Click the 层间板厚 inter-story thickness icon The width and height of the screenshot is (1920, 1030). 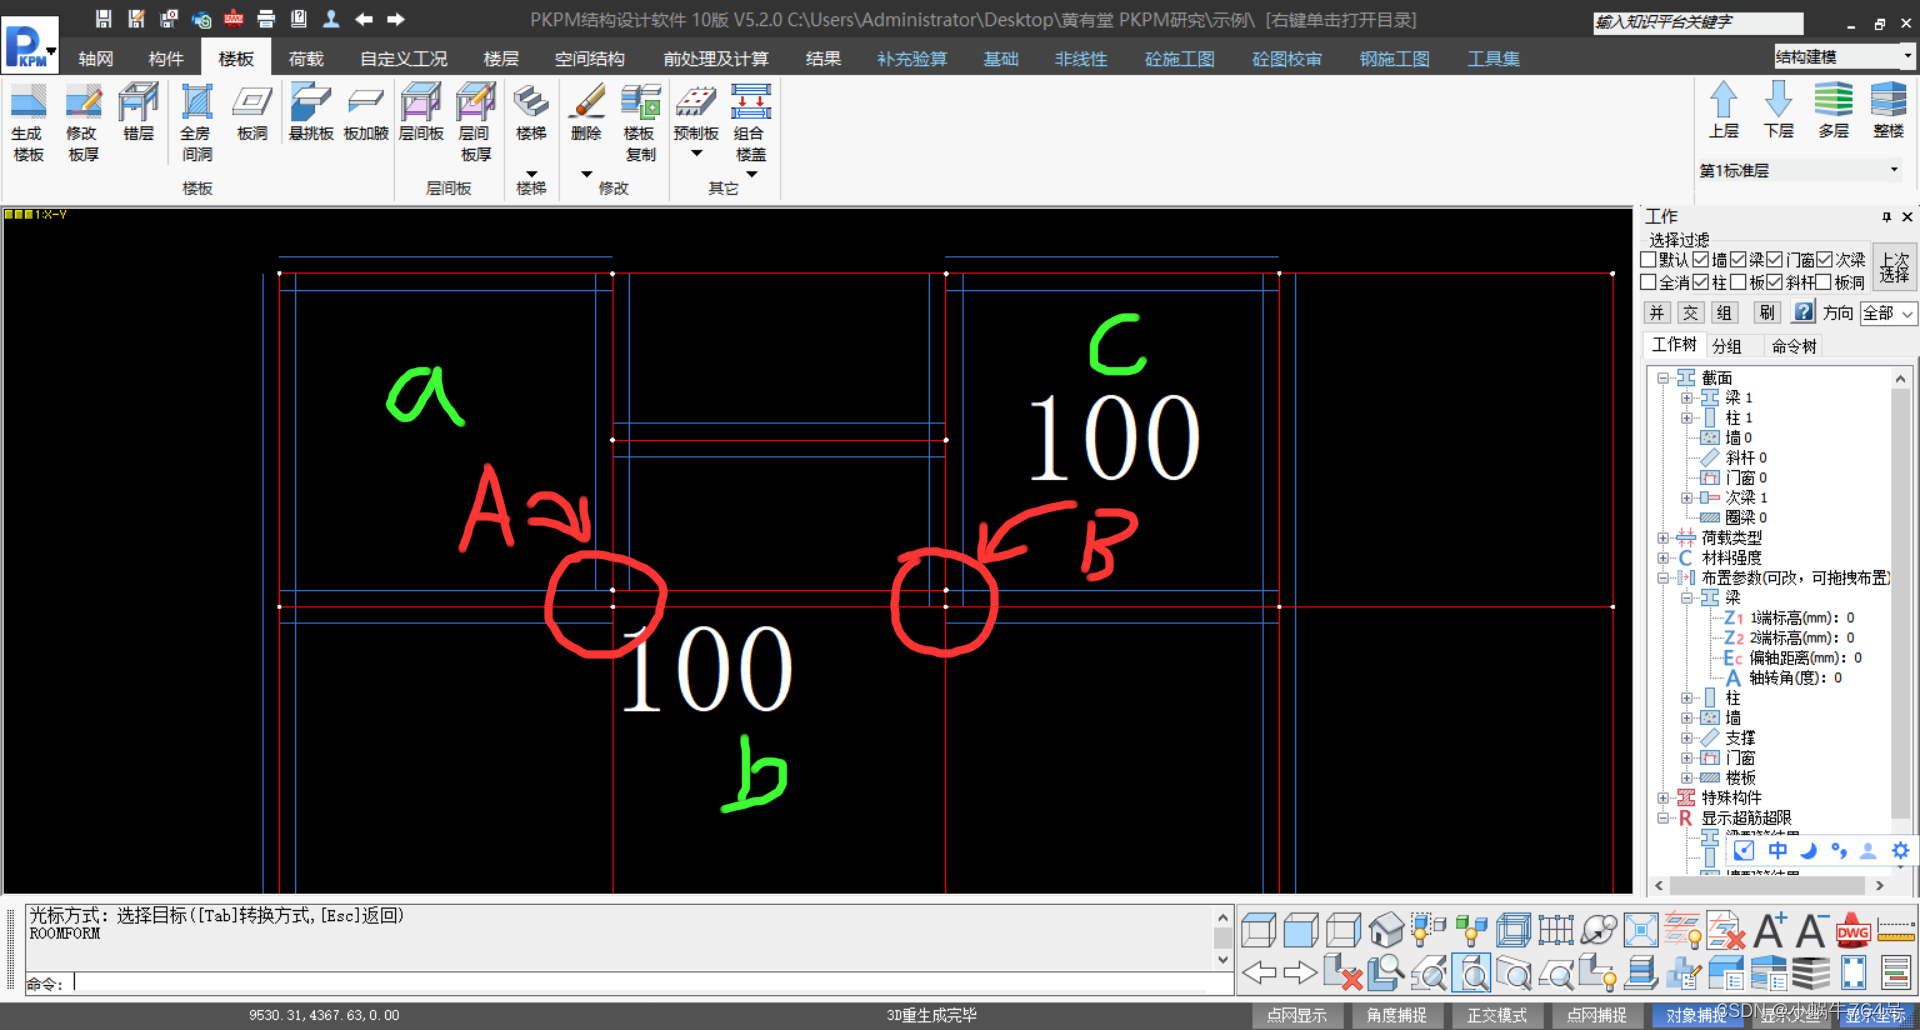point(475,122)
